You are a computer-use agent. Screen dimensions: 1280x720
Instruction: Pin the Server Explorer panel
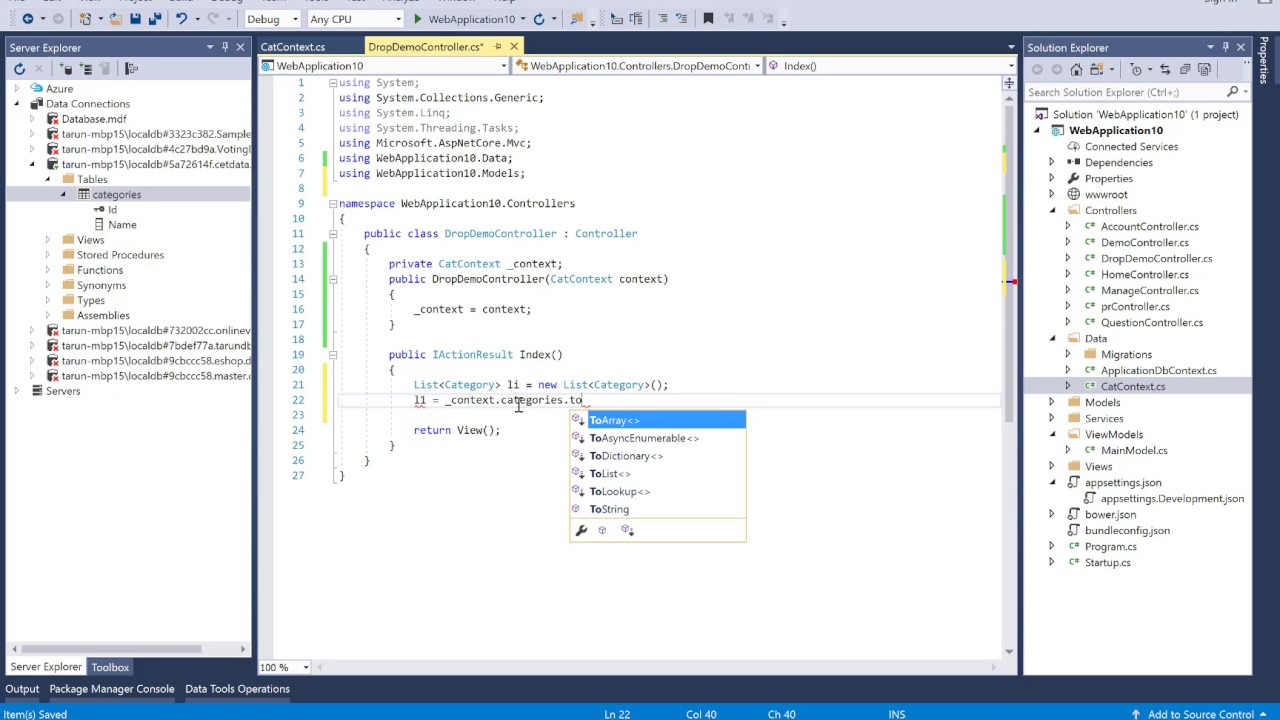(225, 47)
